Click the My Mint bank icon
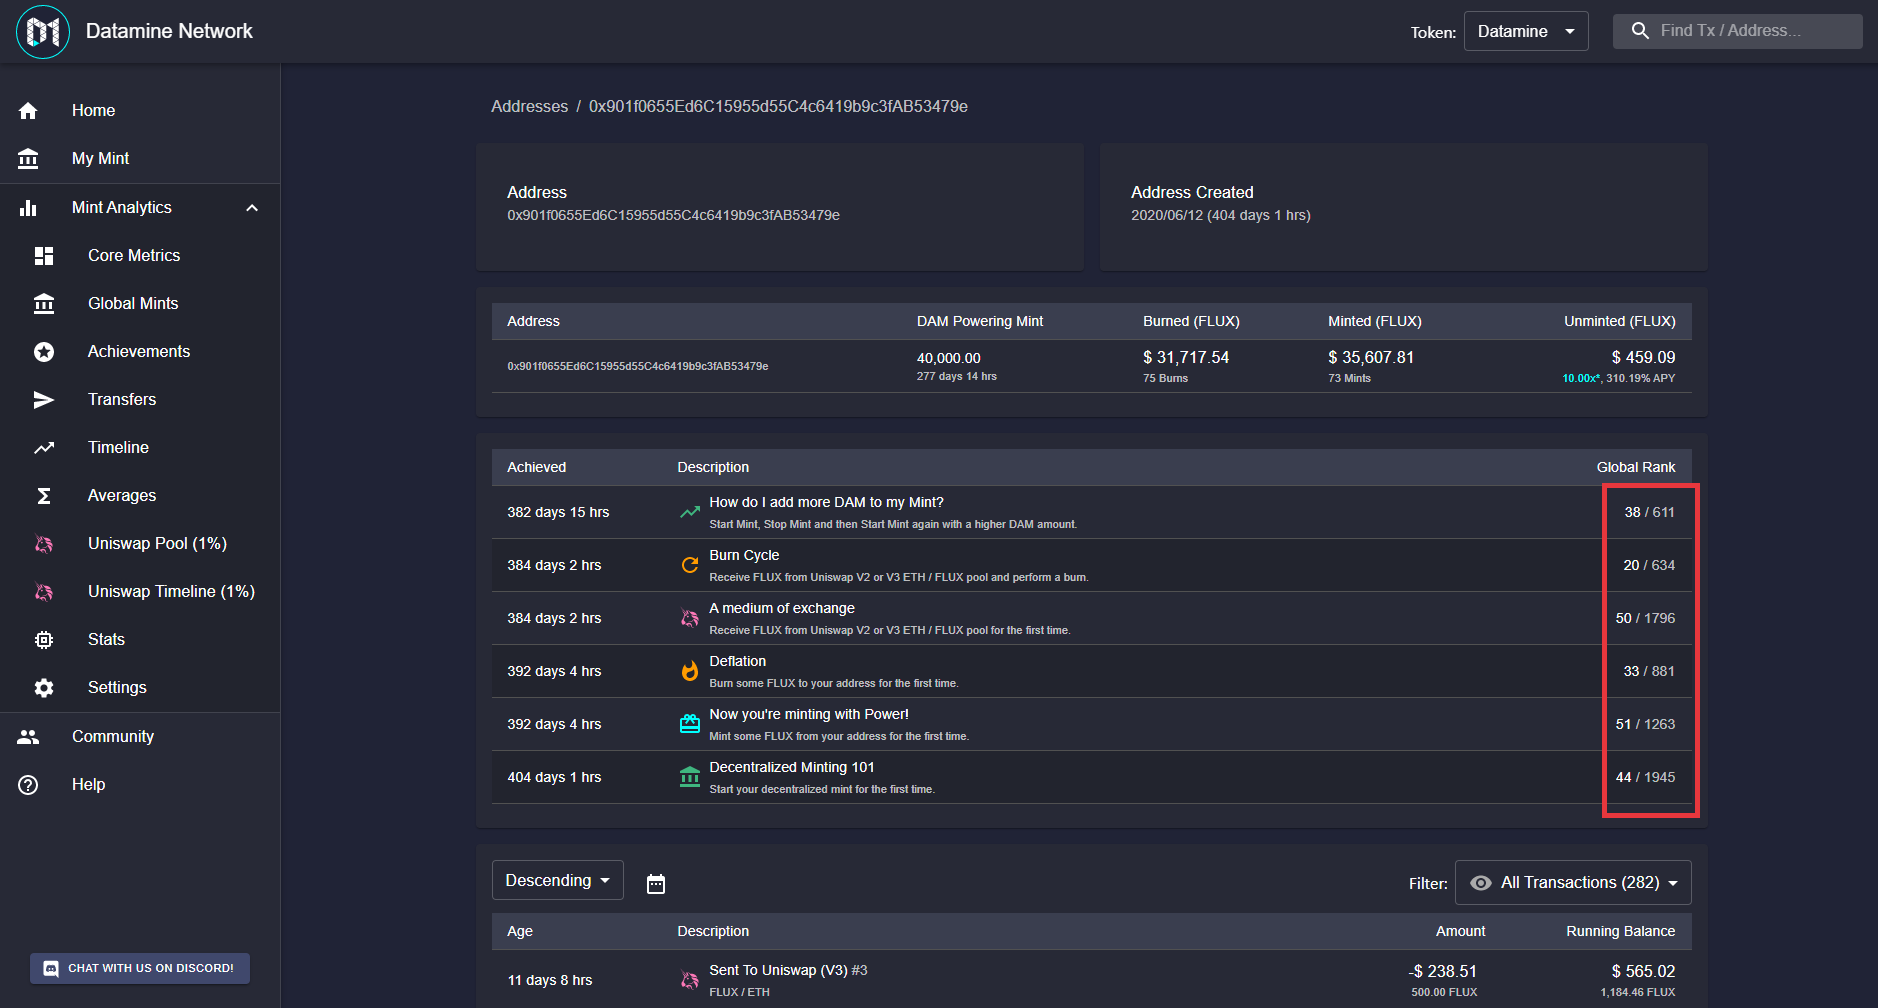The height and width of the screenshot is (1008, 1878). click(x=28, y=159)
